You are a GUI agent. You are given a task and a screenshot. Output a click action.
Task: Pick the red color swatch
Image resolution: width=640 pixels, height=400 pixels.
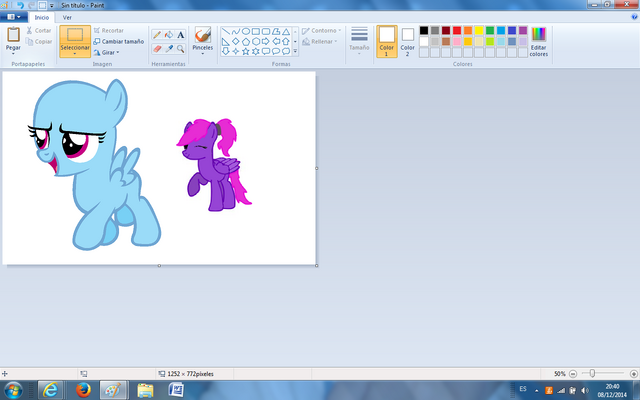click(457, 31)
